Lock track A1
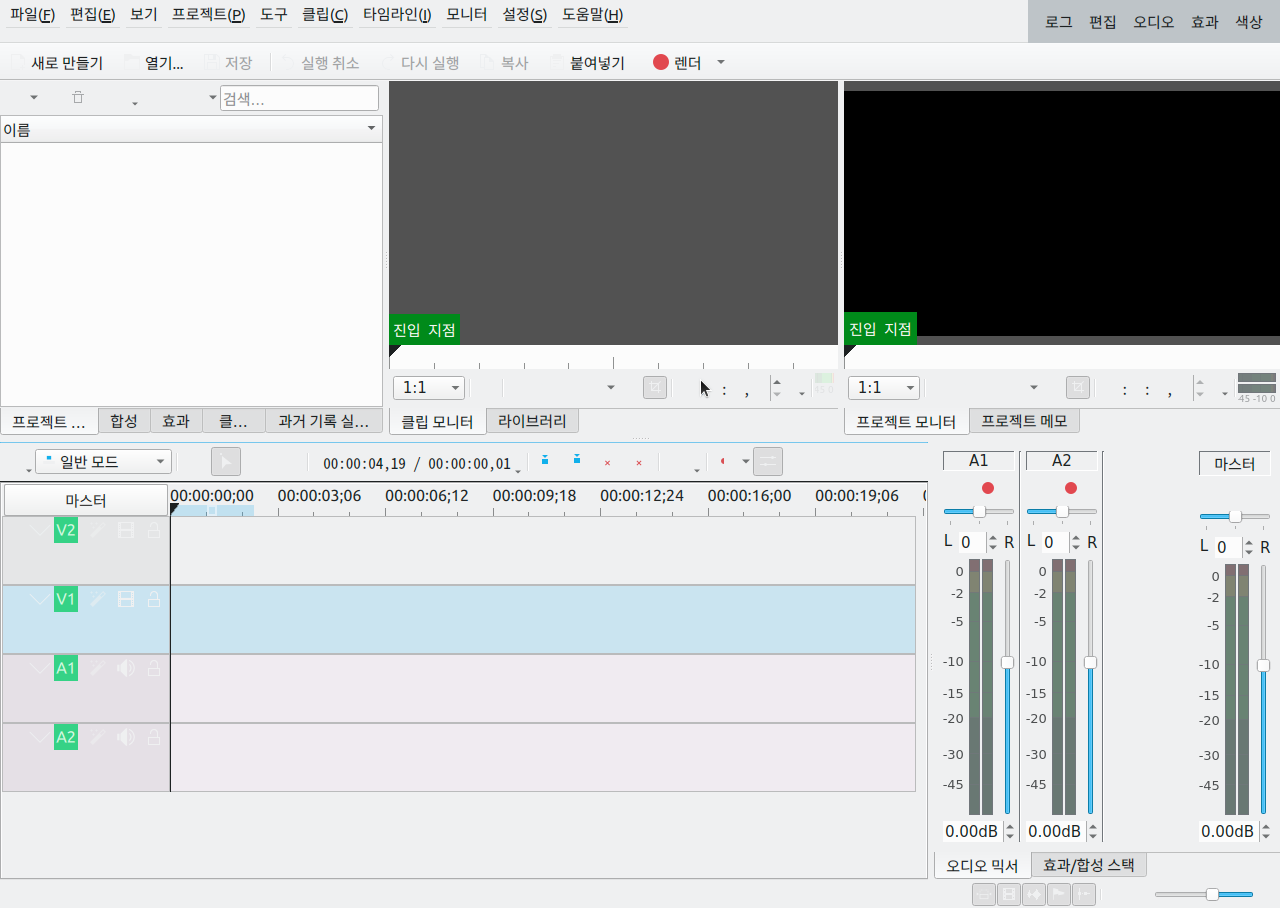Image resolution: width=1280 pixels, height=908 pixels. (154, 668)
